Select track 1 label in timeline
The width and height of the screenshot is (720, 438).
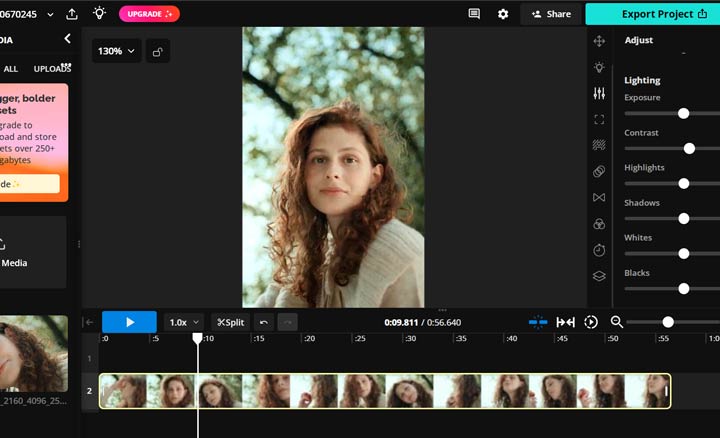[x=90, y=358]
